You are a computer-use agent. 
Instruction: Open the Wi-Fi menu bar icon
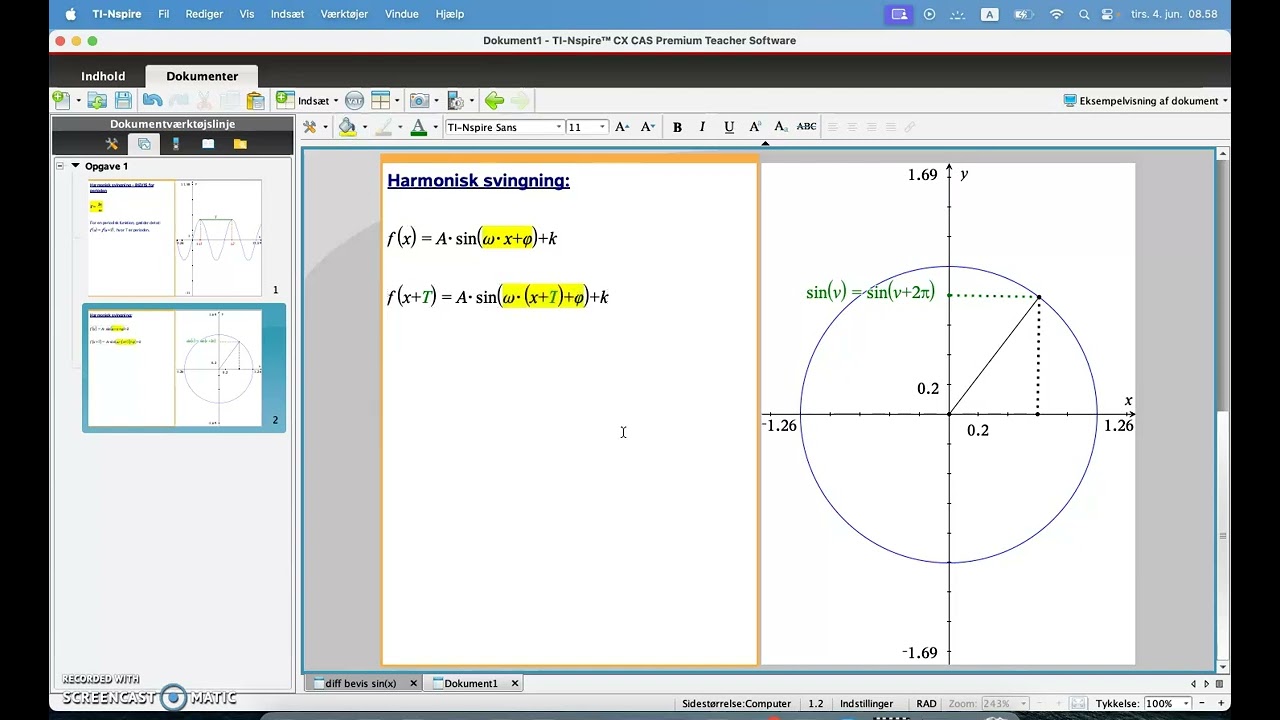click(x=1056, y=14)
